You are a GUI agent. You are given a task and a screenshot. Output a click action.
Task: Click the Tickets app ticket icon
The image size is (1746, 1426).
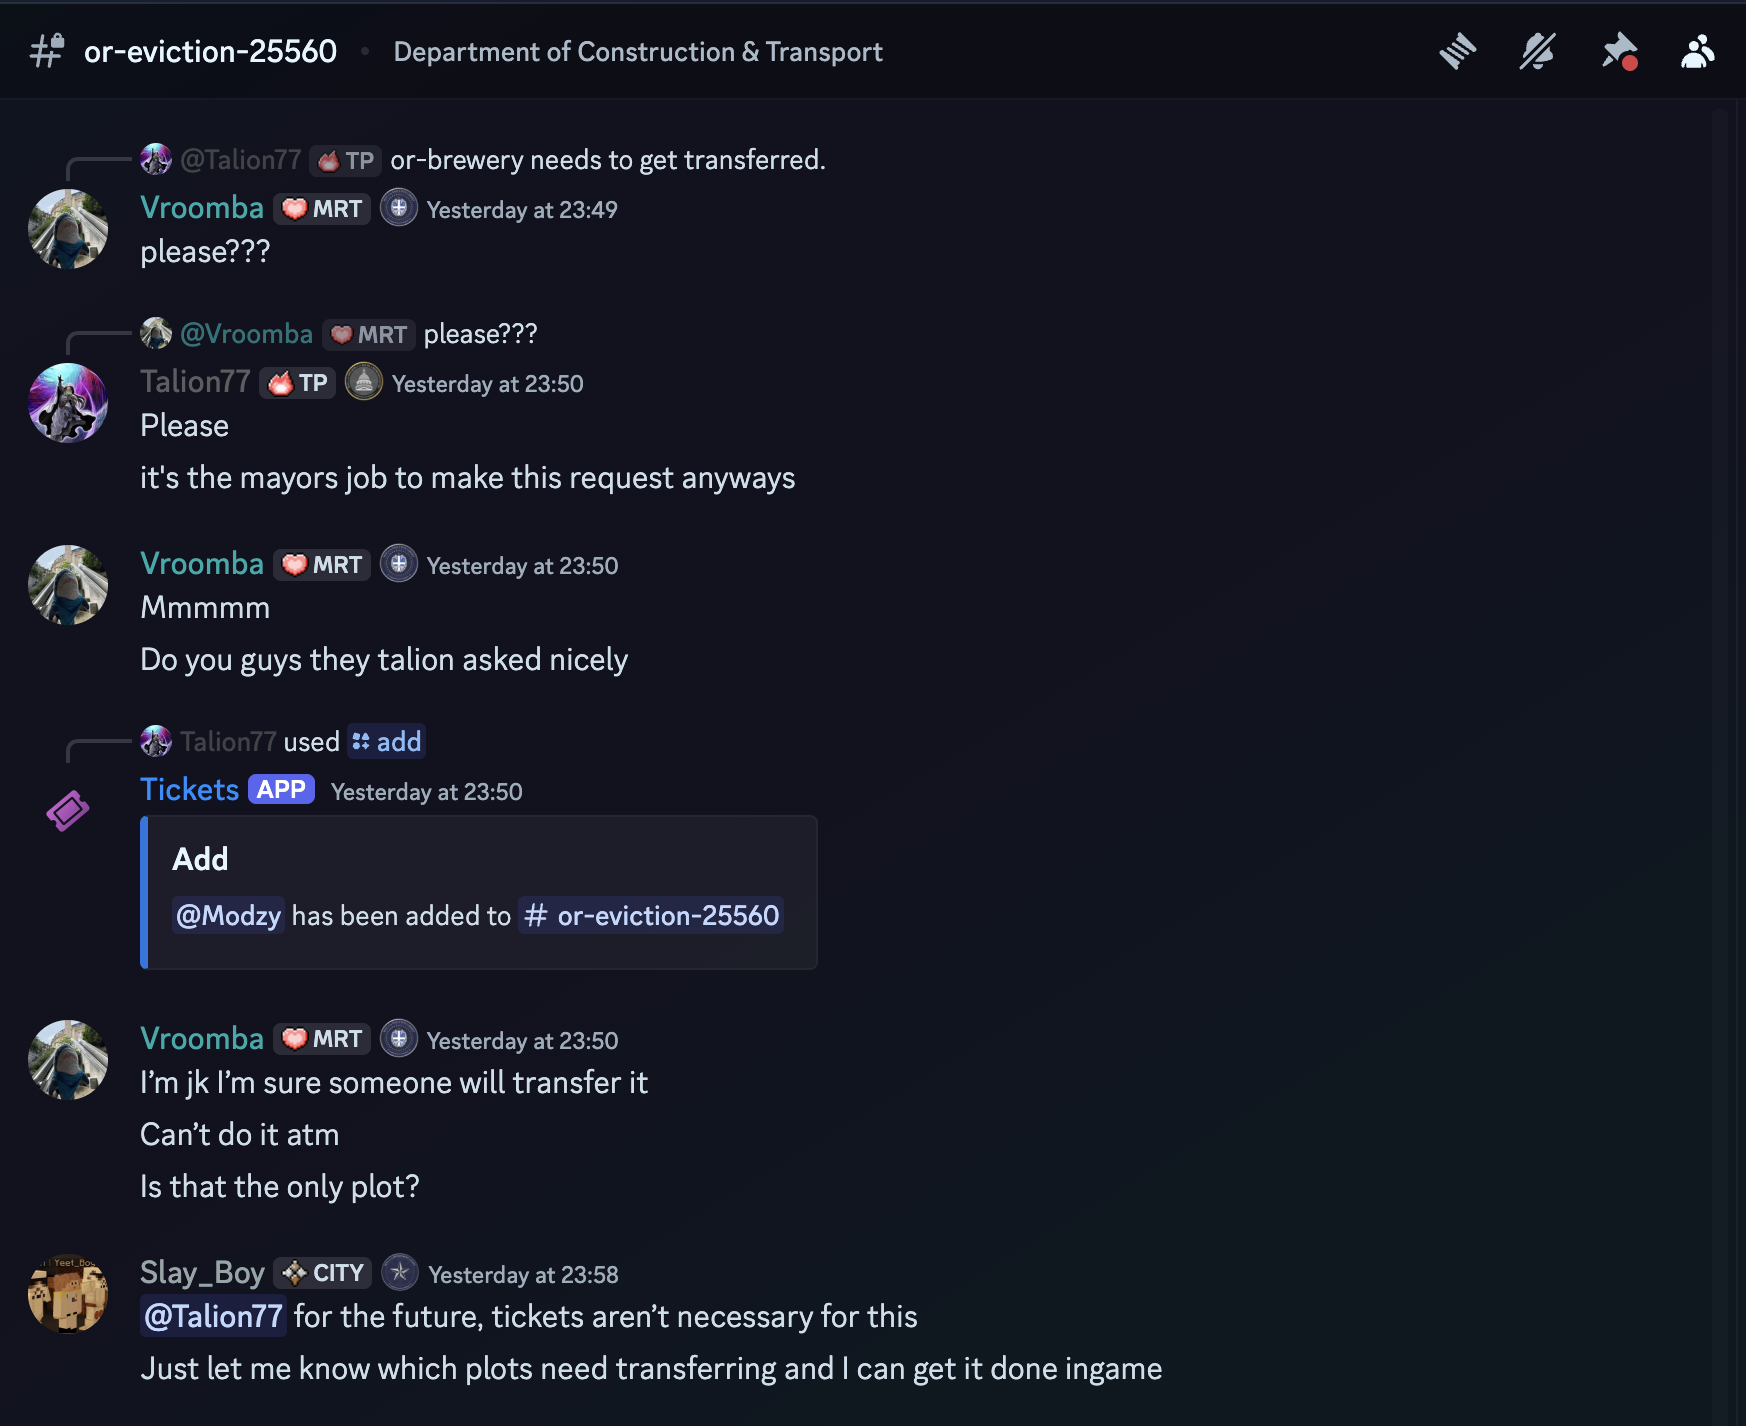pyautogui.click(x=68, y=810)
